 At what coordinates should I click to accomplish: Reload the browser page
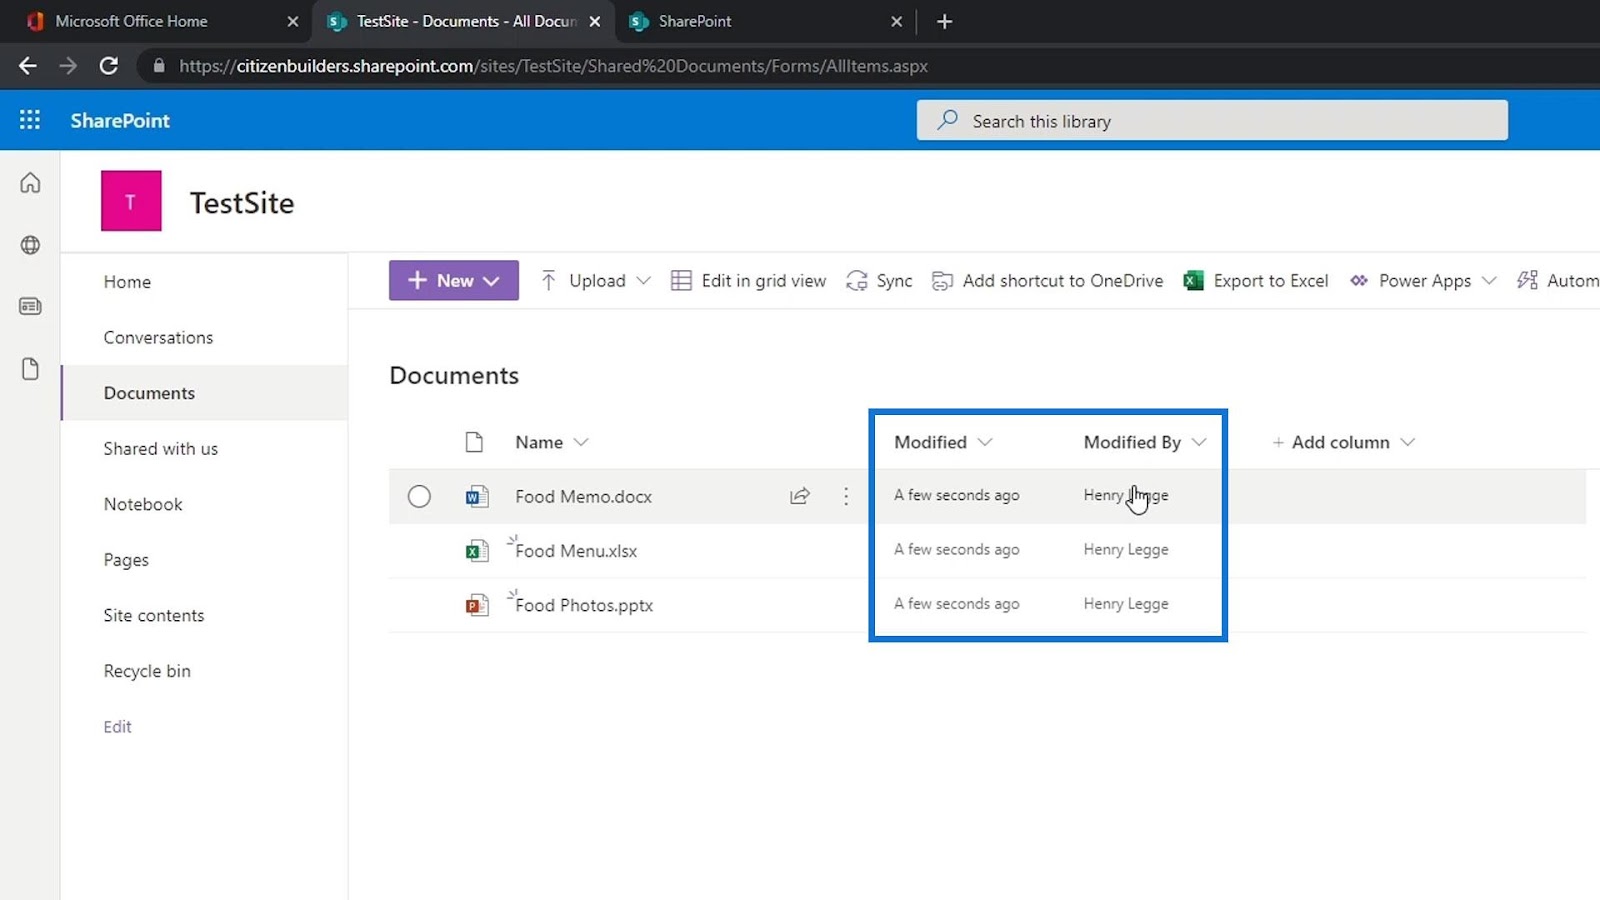click(109, 66)
